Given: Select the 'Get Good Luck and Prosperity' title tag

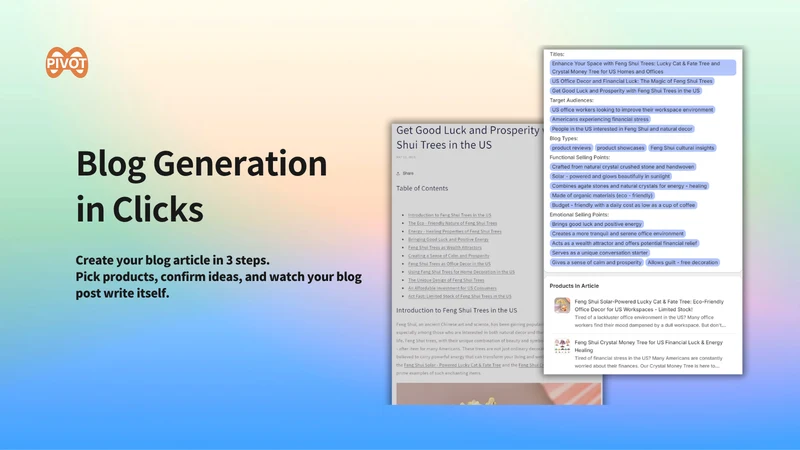Looking at the screenshot, I should 626,91.
